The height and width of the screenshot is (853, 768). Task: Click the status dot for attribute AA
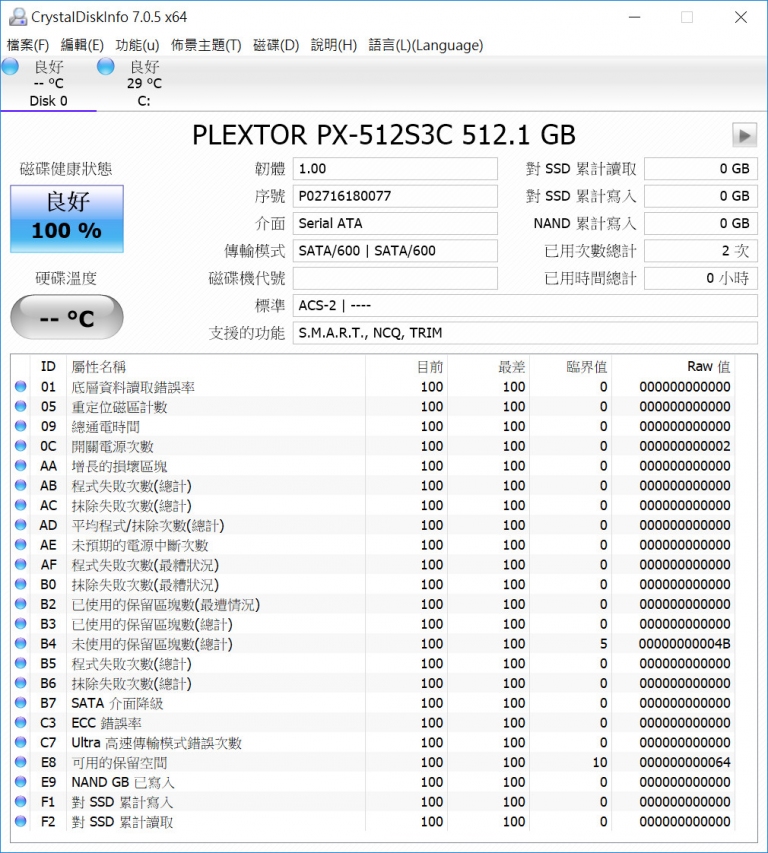point(21,465)
